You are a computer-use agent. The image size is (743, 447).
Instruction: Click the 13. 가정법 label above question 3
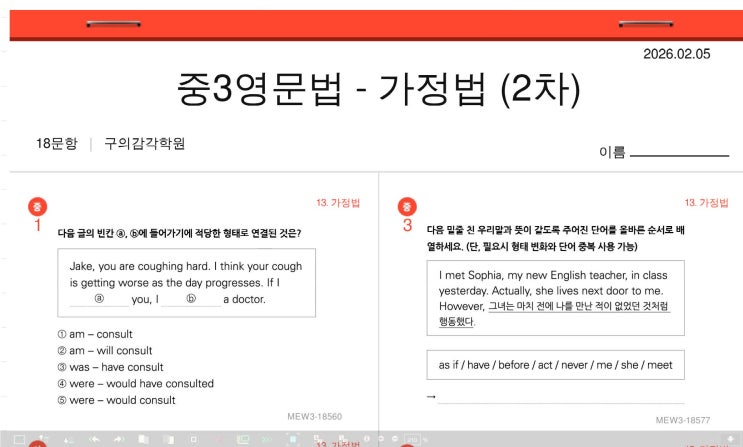tap(706, 202)
